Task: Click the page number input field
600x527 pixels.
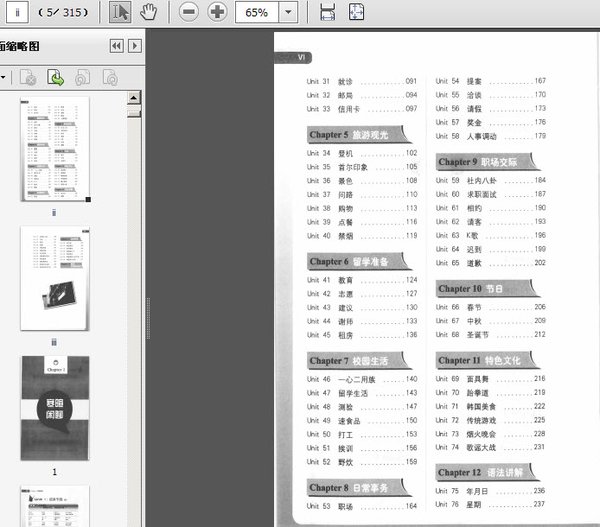Action: click(17, 12)
